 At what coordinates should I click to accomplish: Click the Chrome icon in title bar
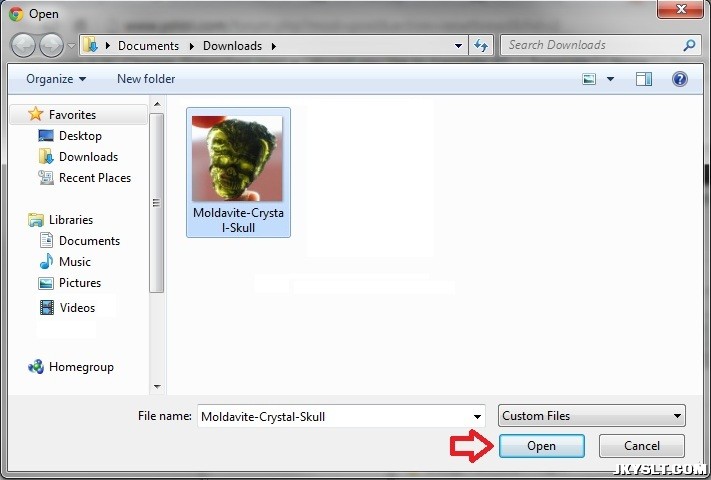16,14
